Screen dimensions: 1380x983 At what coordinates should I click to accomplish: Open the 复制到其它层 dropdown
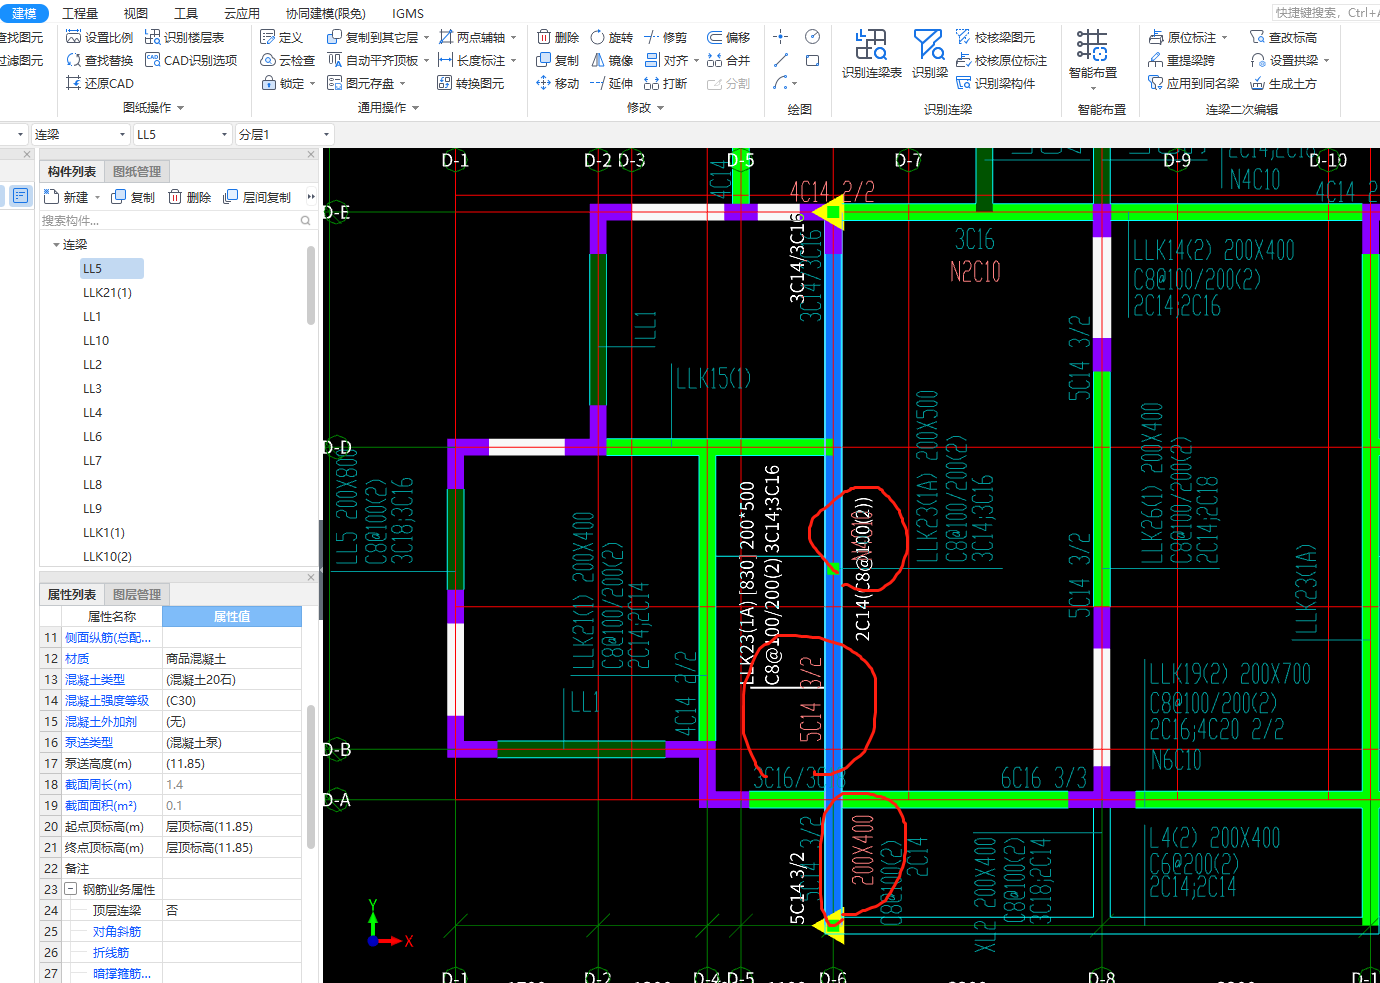[x=426, y=37]
